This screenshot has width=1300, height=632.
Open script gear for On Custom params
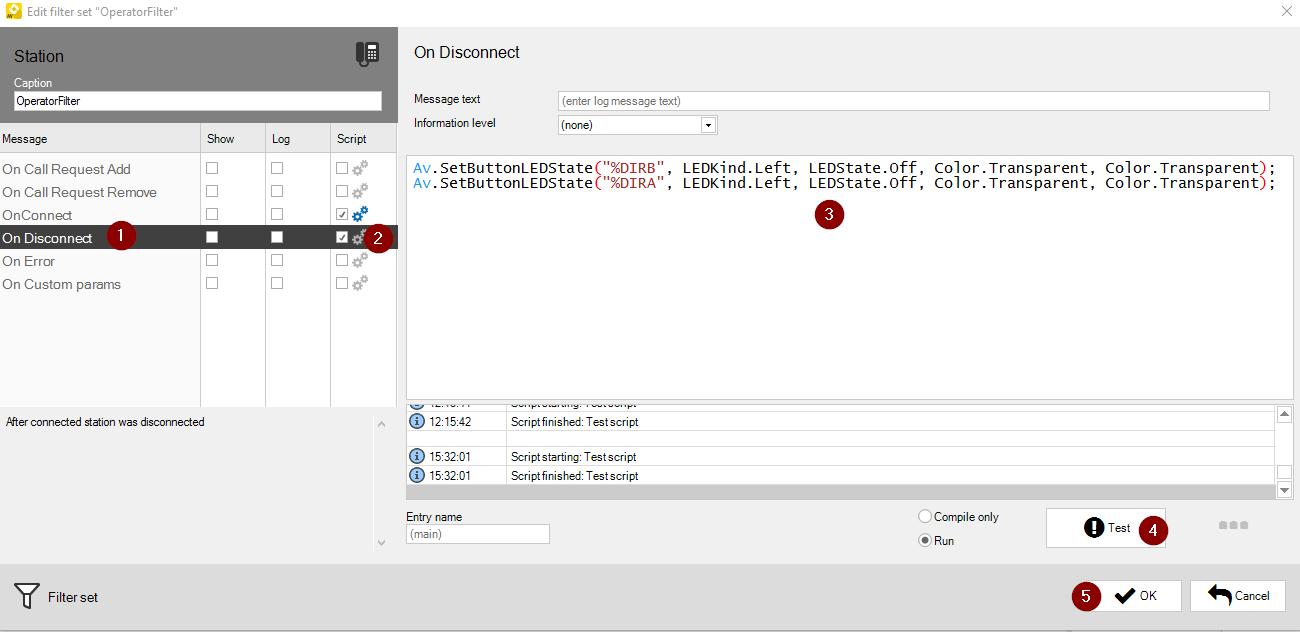coord(360,284)
